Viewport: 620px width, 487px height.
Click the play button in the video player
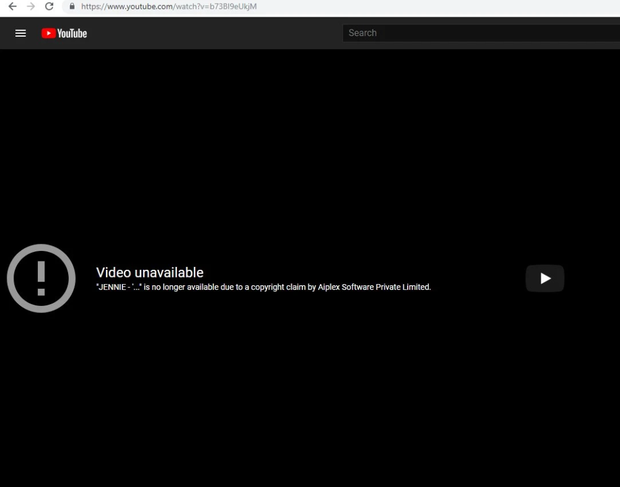click(545, 278)
